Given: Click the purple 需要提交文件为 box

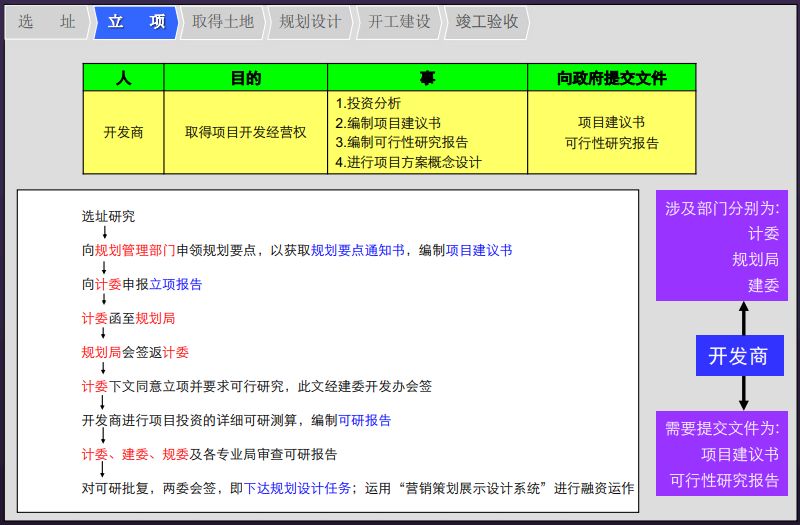Looking at the screenshot, I should 721,454.
